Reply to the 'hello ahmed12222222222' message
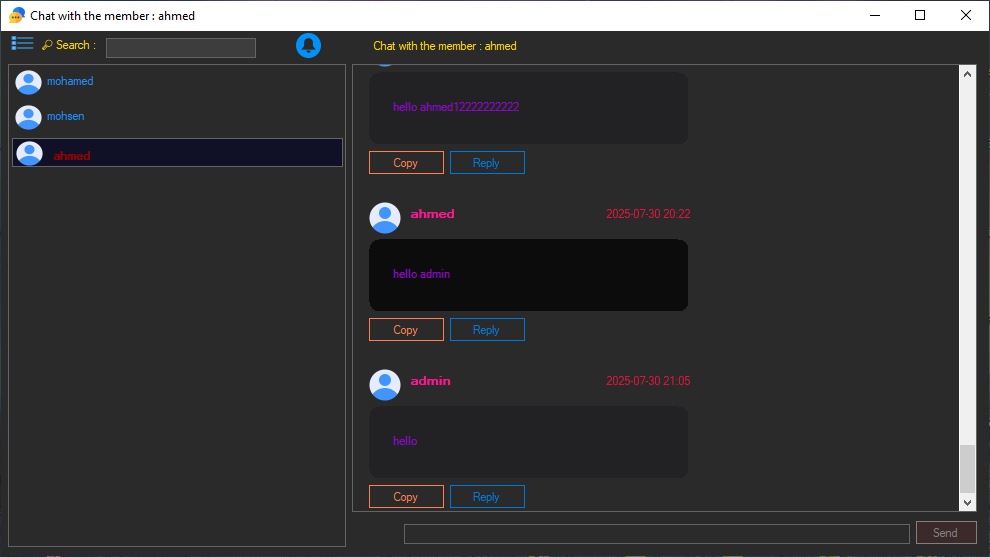 (x=487, y=163)
